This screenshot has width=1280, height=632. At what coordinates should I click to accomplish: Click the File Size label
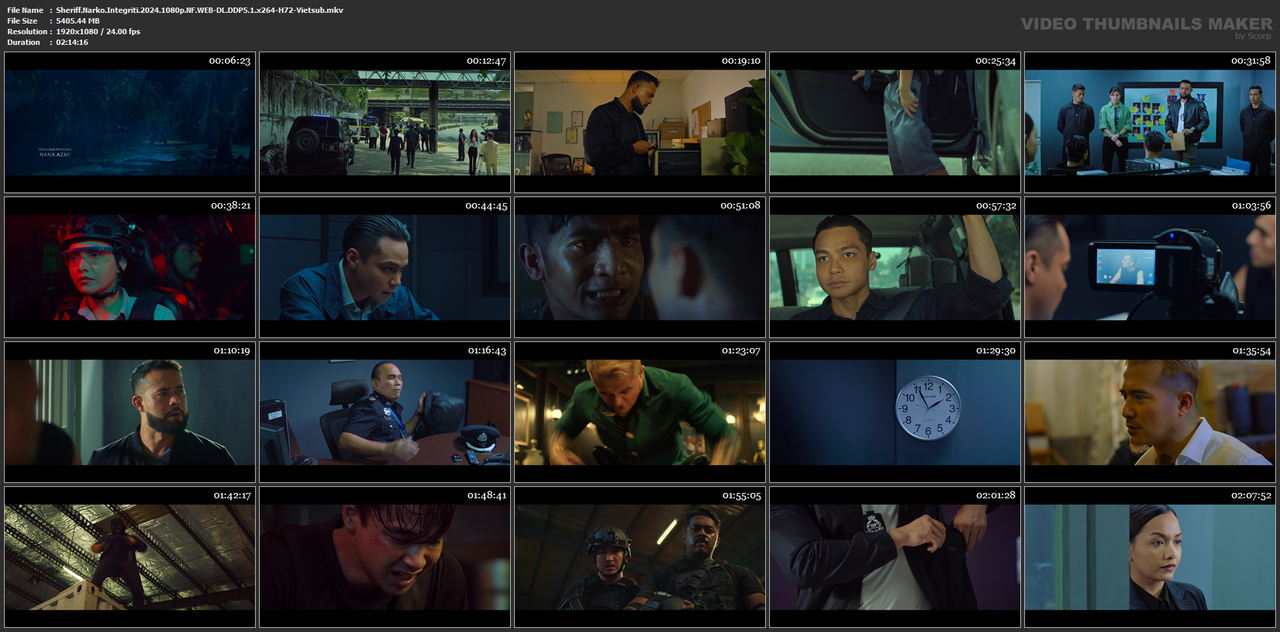click(x=23, y=21)
